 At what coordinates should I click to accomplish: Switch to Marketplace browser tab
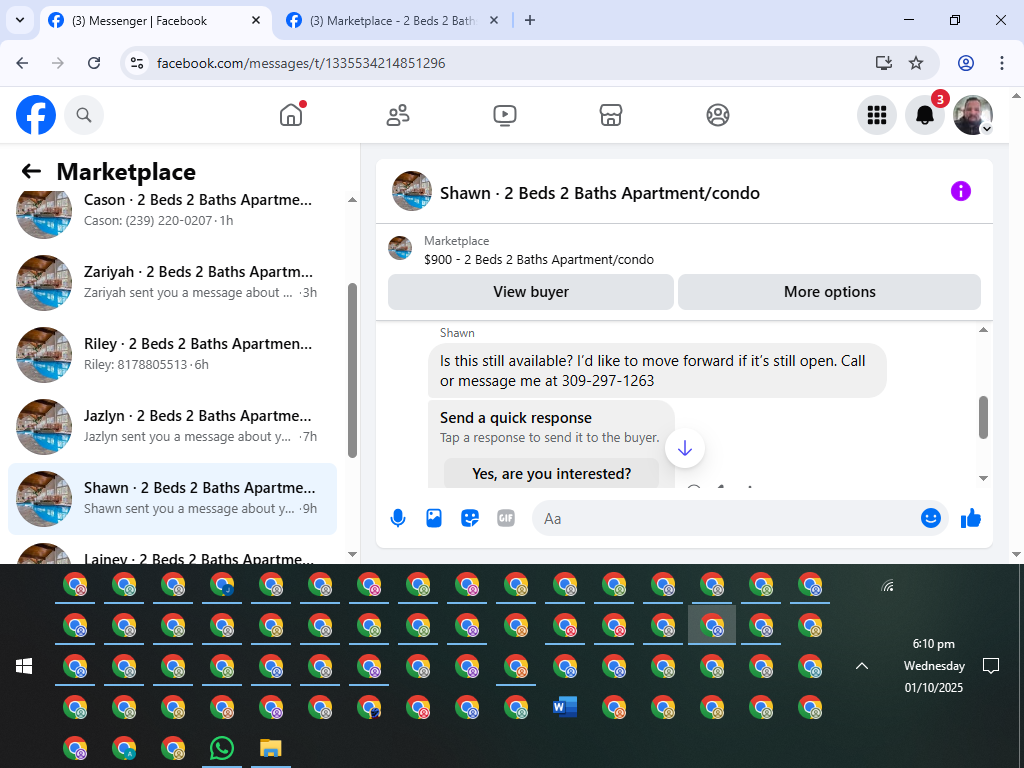(392, 21)
